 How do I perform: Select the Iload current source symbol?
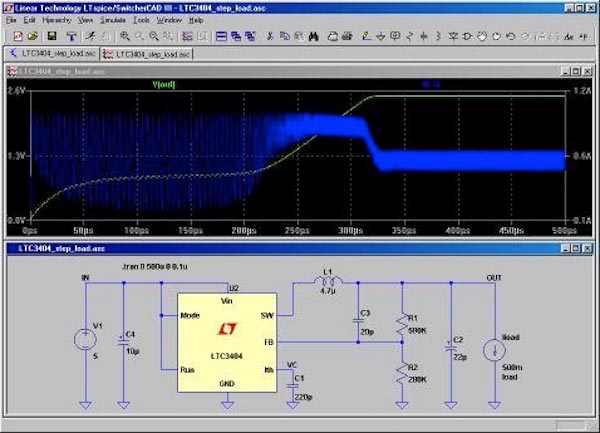(494, 351)
